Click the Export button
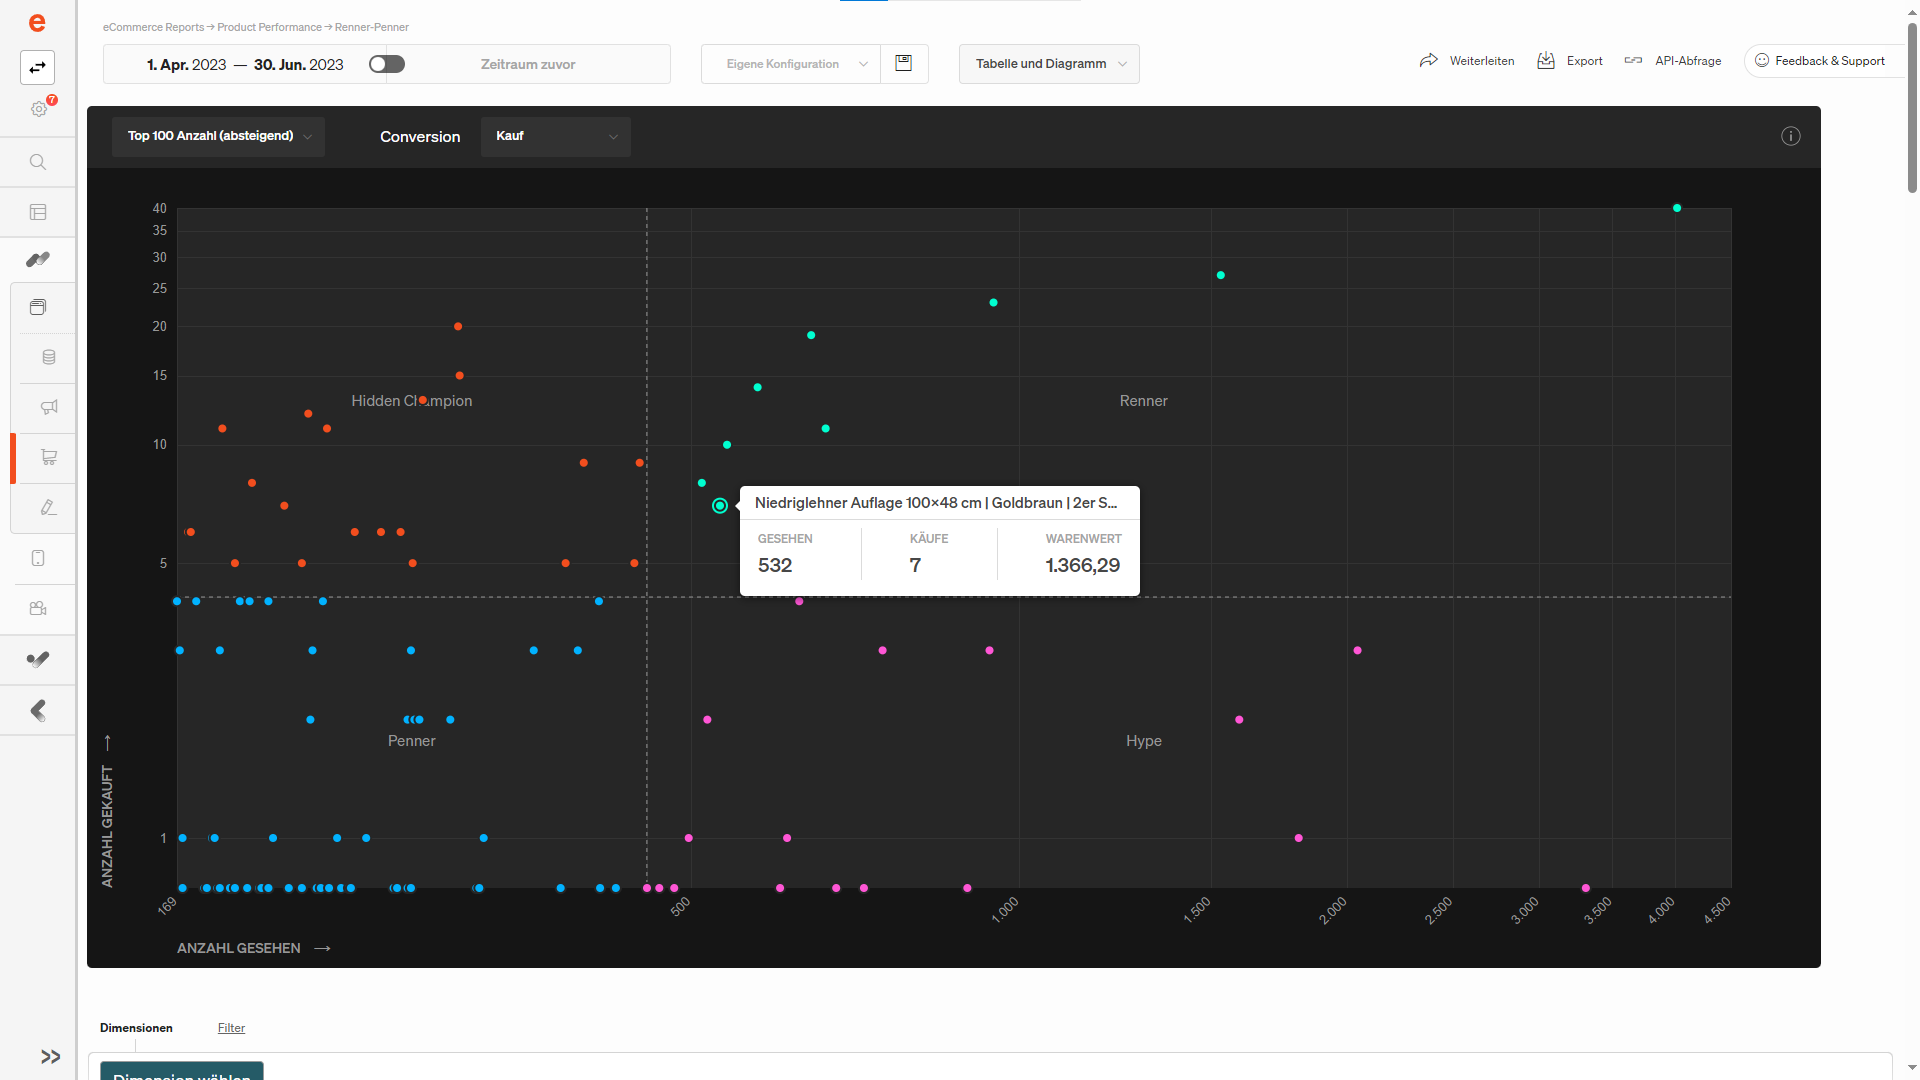The image size is (1920, 1080). (x=1570, y=61)
